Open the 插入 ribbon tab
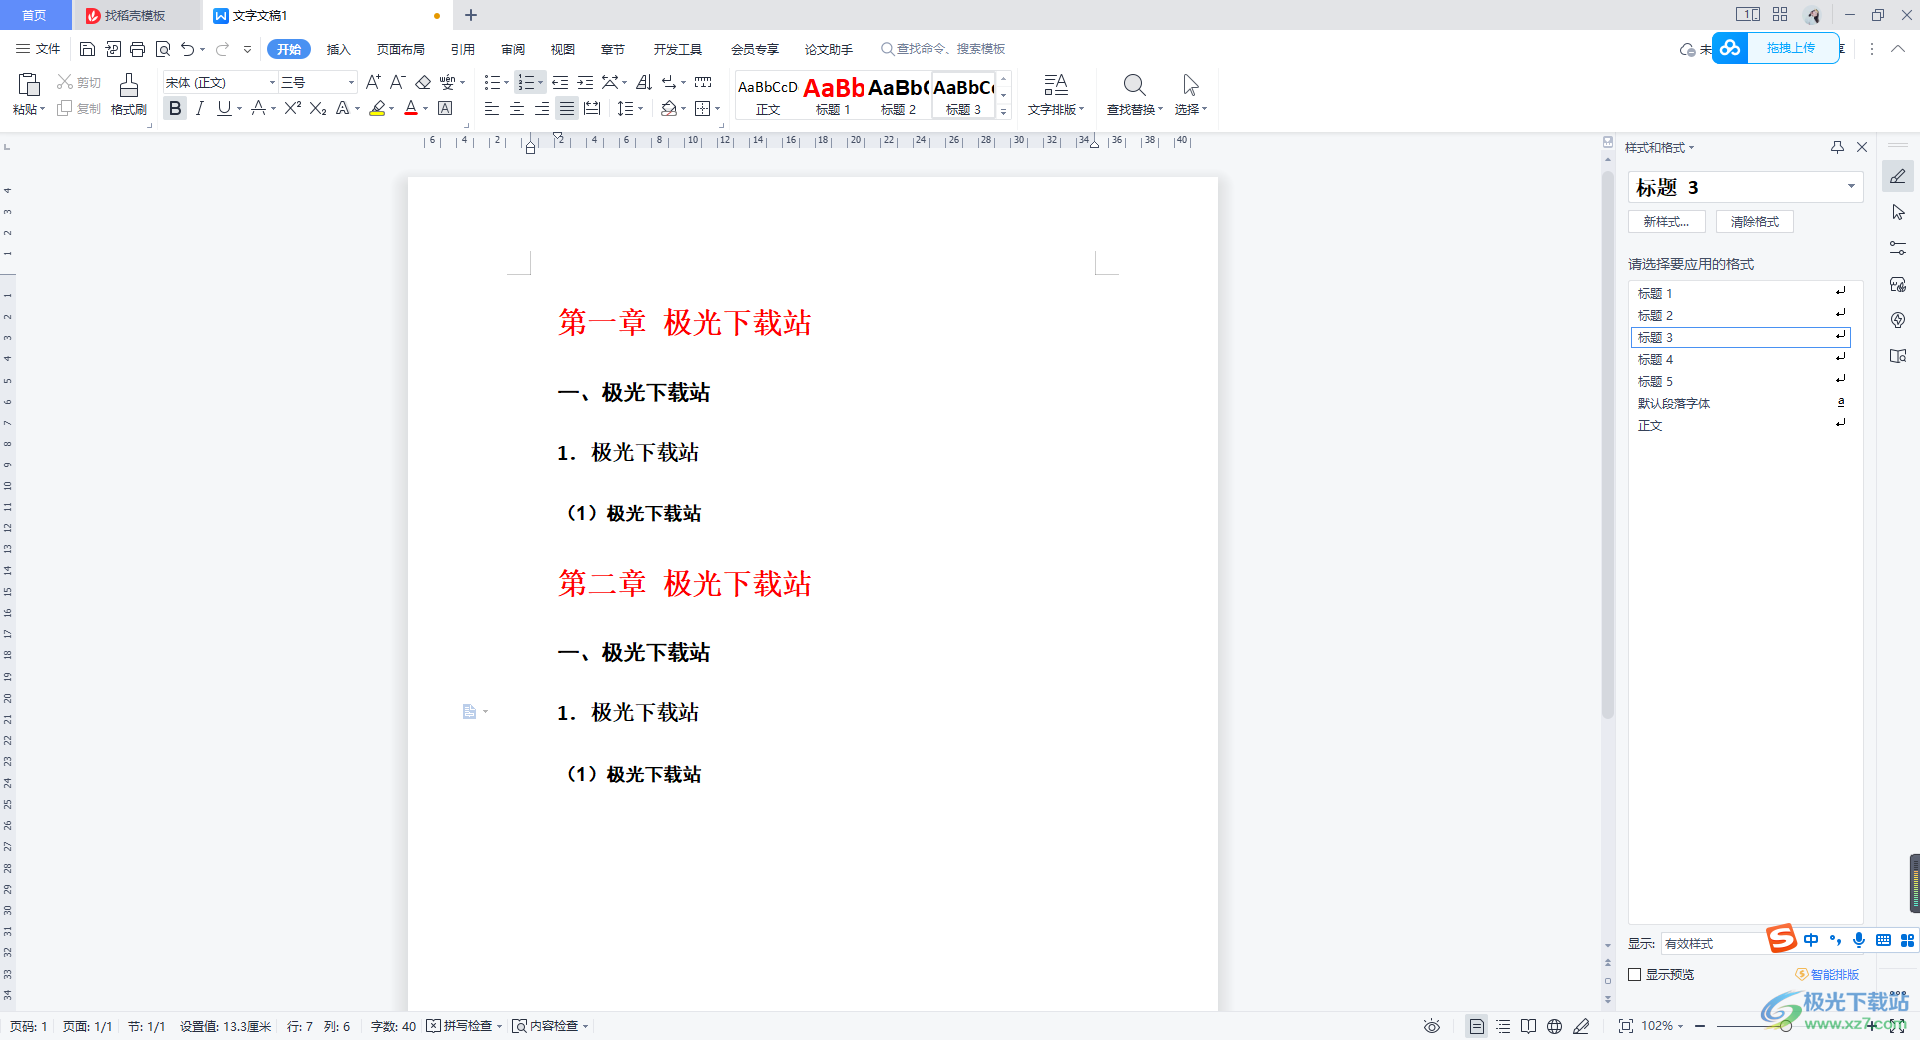Image resolution: width=1920 pixels, height=1040 pixels. pos(339,49)
